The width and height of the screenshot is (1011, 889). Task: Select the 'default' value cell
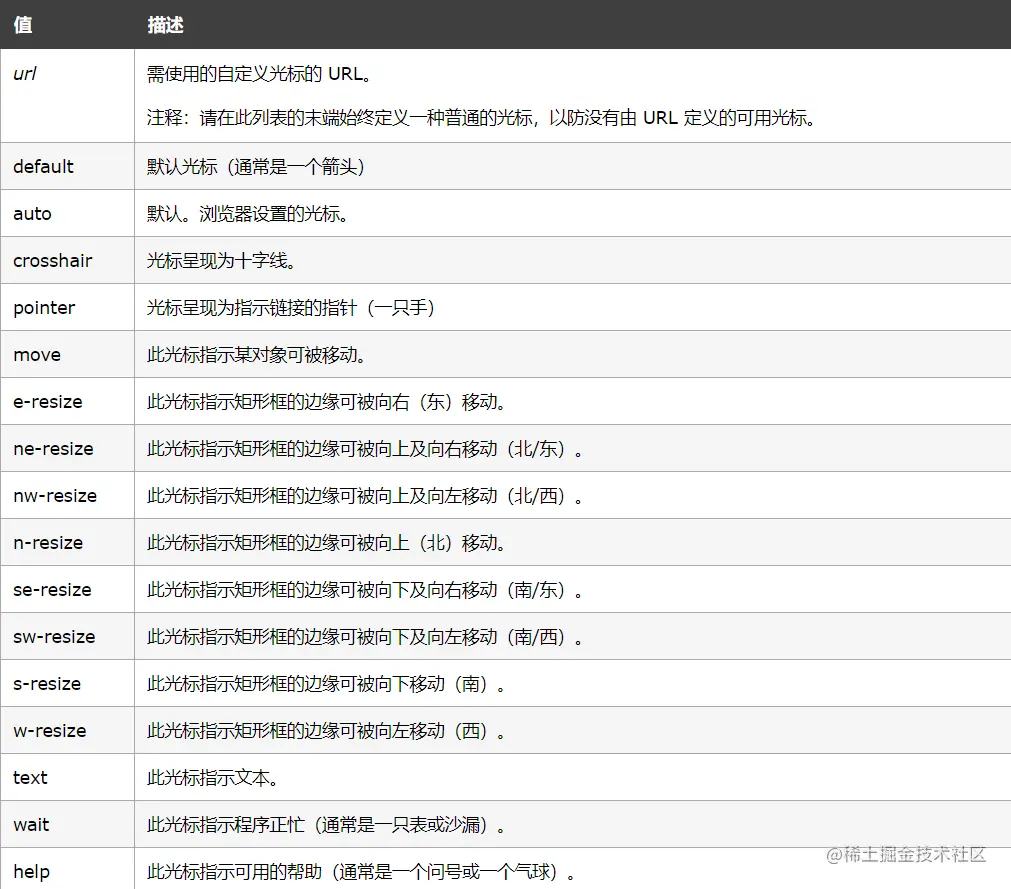pos(67,166)
